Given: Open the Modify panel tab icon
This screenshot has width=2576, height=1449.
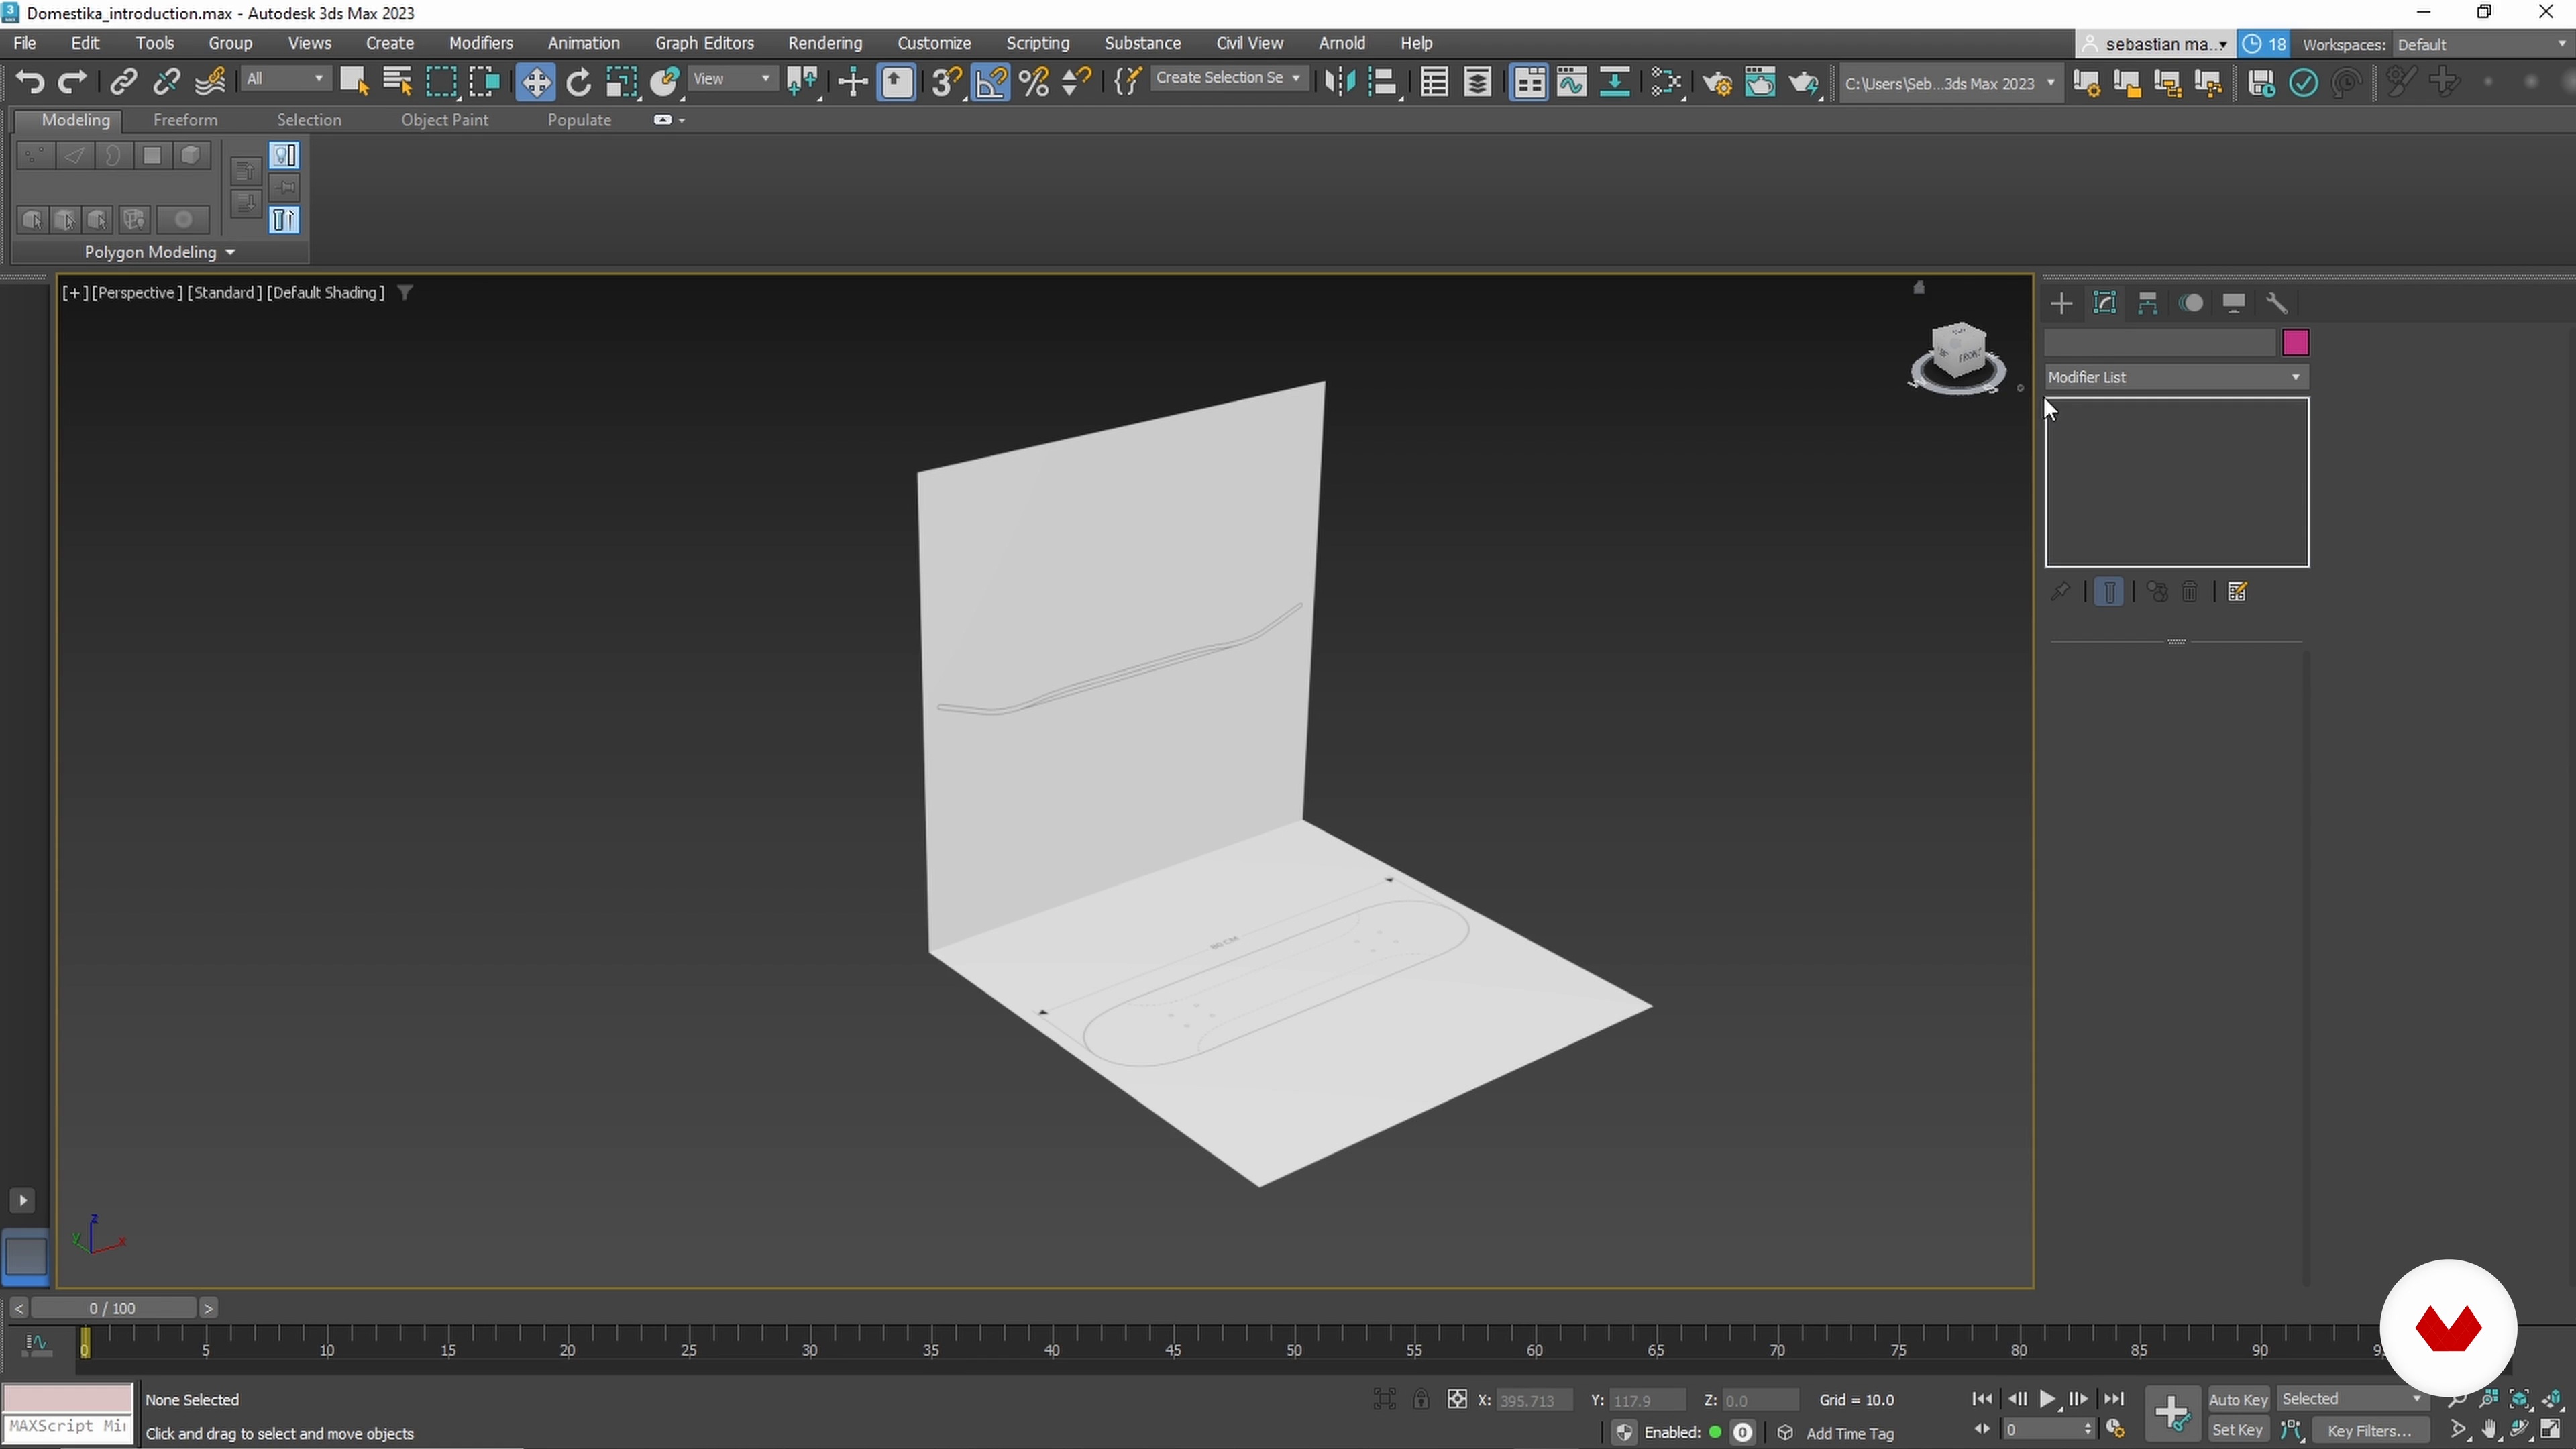Looking at the screenshot, I should coord(2104,303).
